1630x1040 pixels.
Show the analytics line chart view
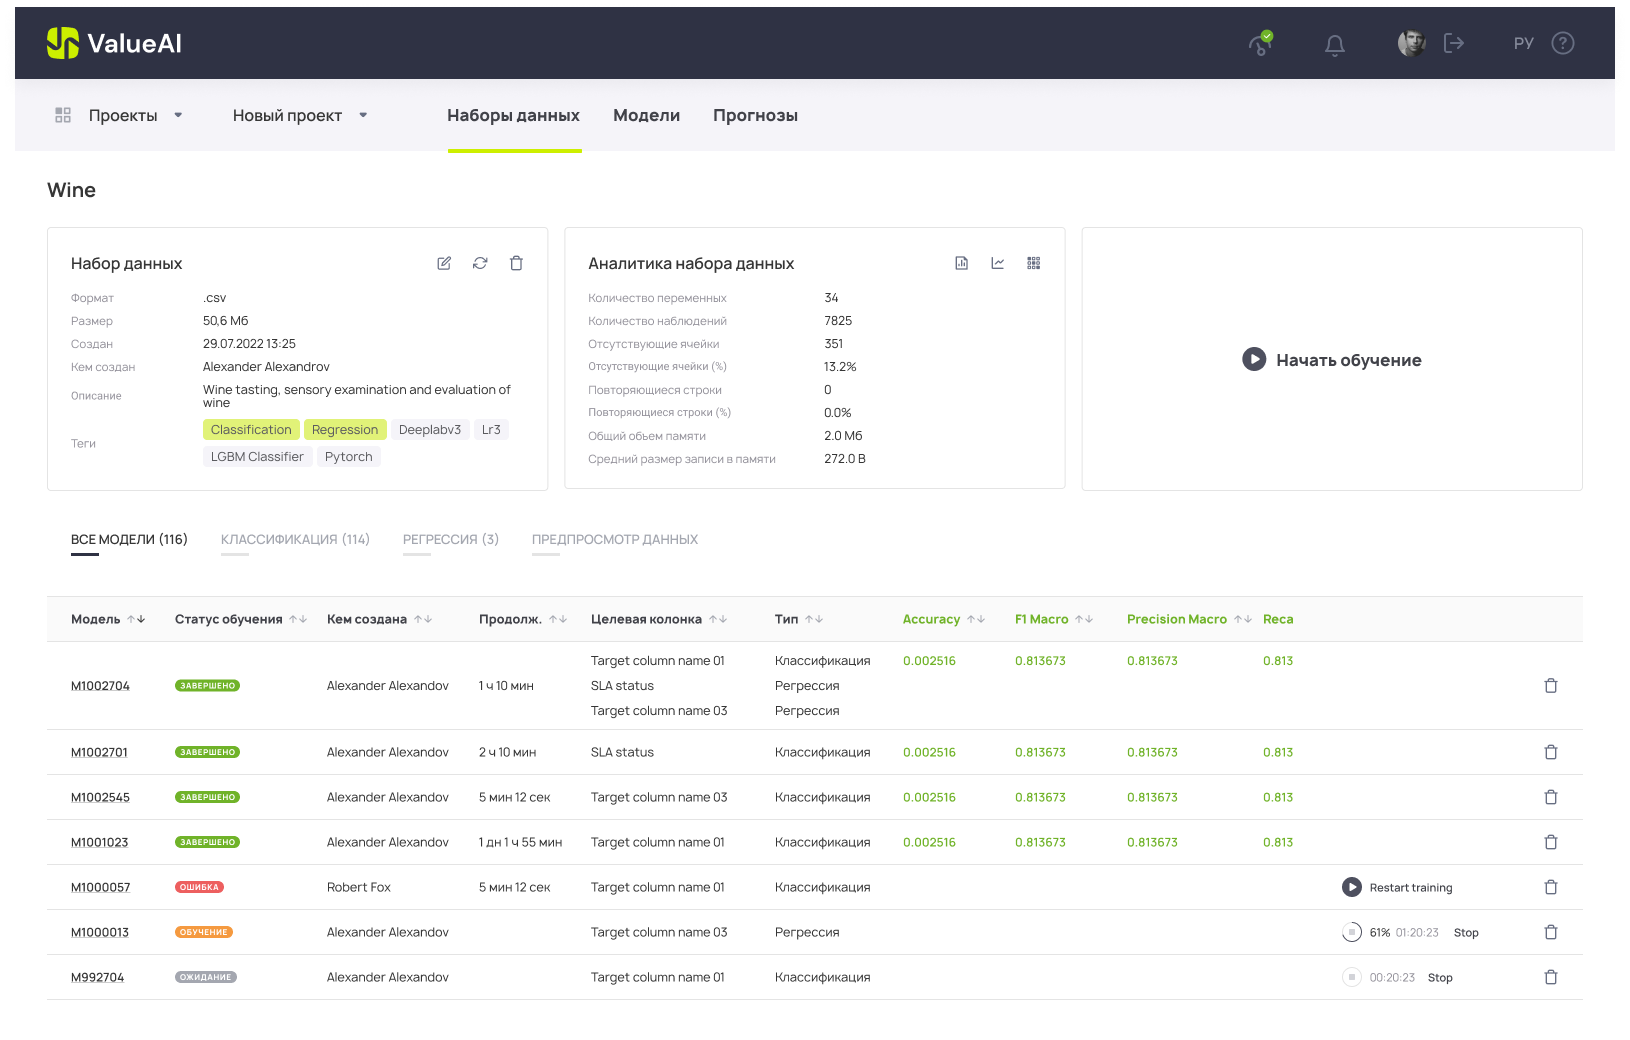point(997,263)
